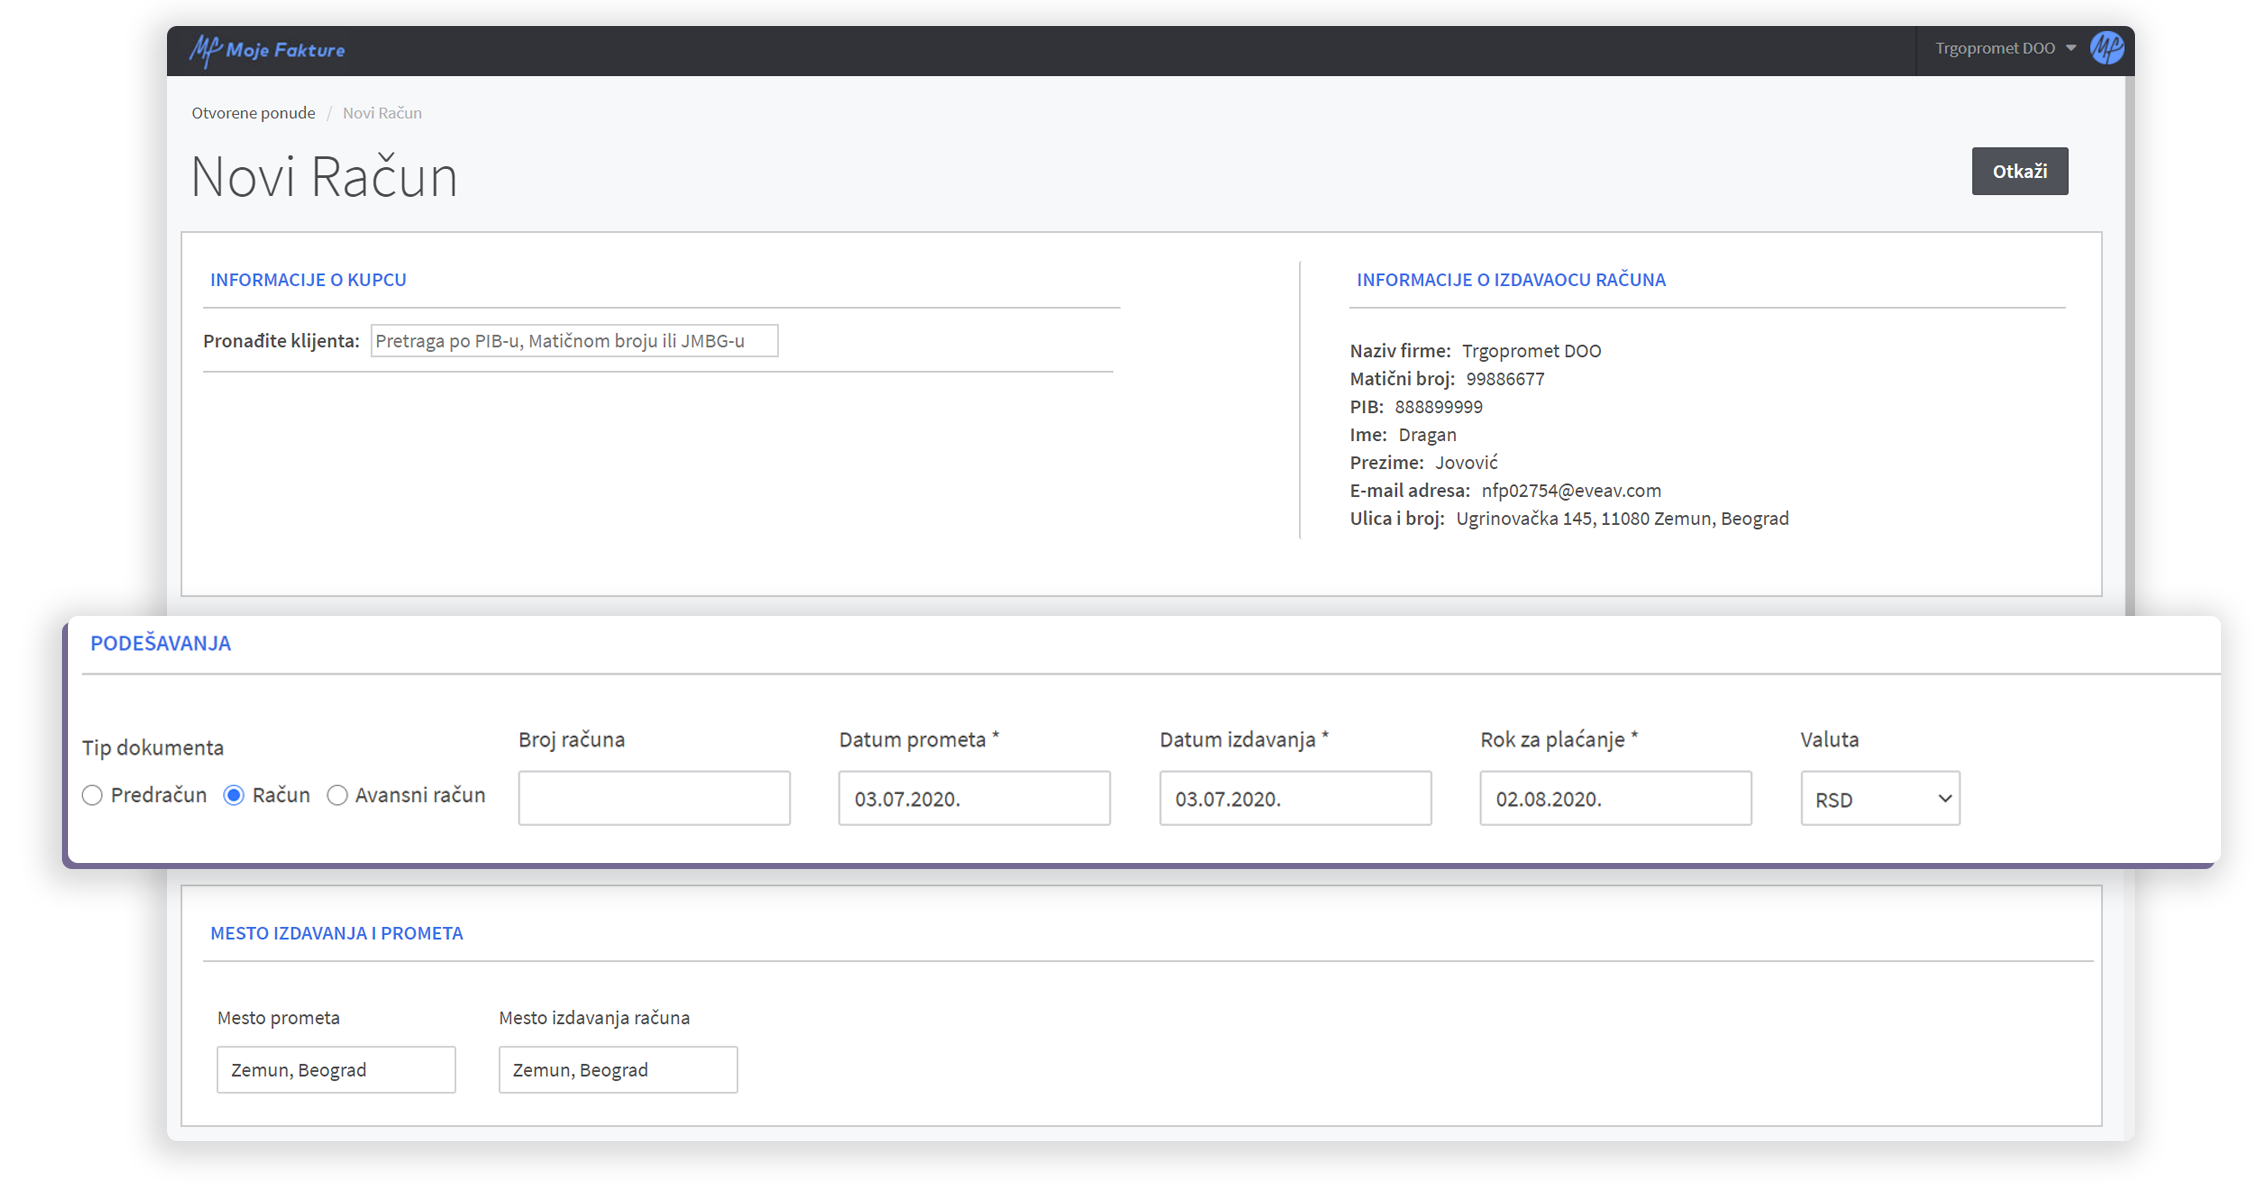This screenshot has width=2263, height=1192.
Task: Click the Mesto prometa input field
Action: click(336, 1070)
